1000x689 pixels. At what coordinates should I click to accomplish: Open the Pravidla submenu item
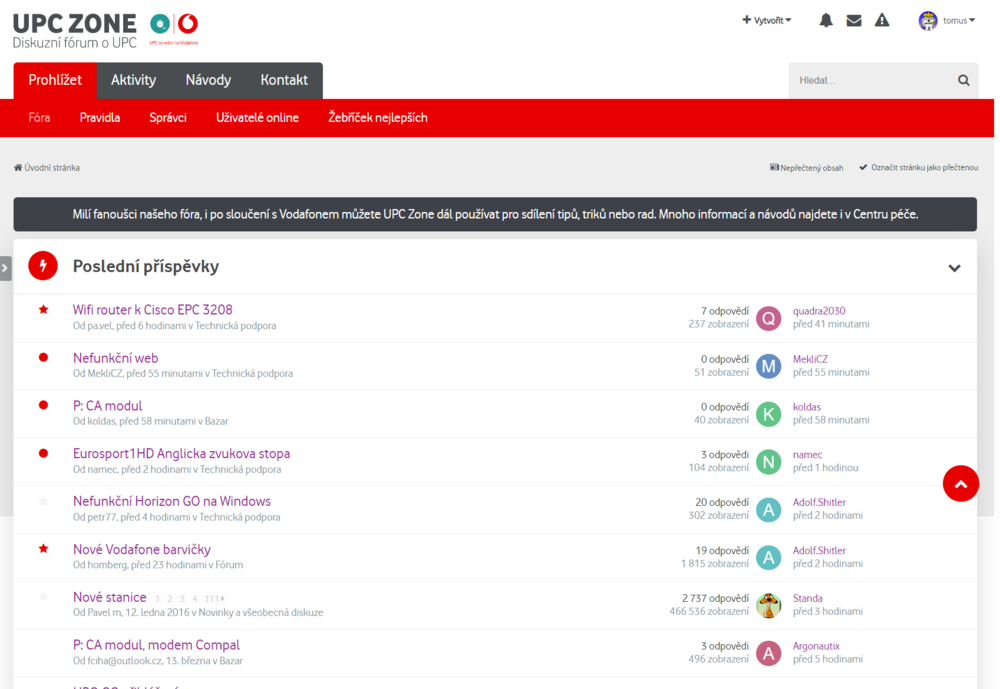coord(99,117)
